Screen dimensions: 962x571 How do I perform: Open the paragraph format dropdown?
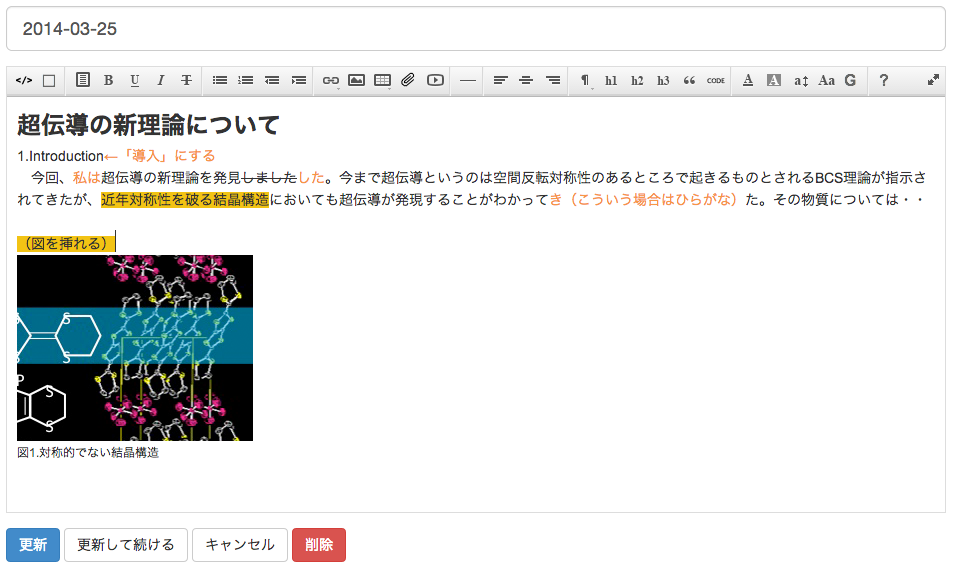coord(585,81)
